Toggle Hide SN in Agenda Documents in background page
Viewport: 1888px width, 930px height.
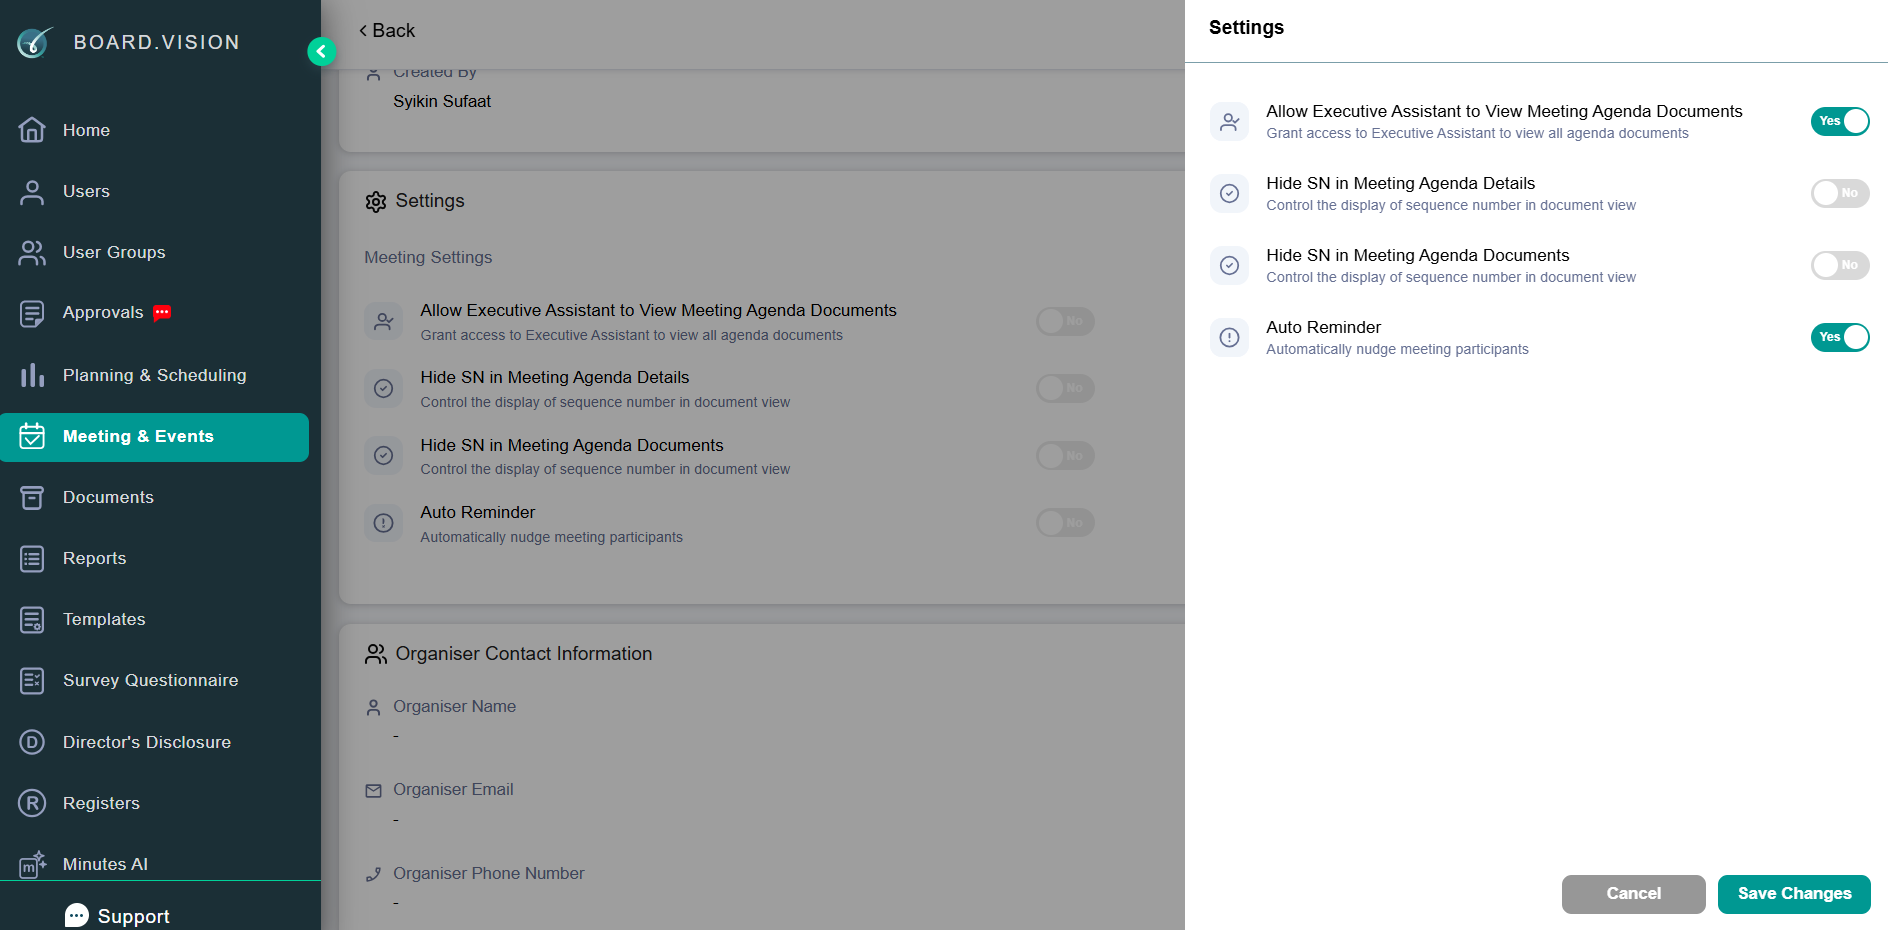[x=1065, y=456]
